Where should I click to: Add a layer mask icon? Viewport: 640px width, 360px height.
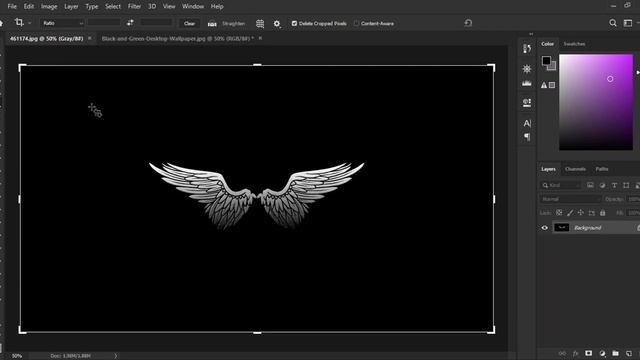coord(589,353)
